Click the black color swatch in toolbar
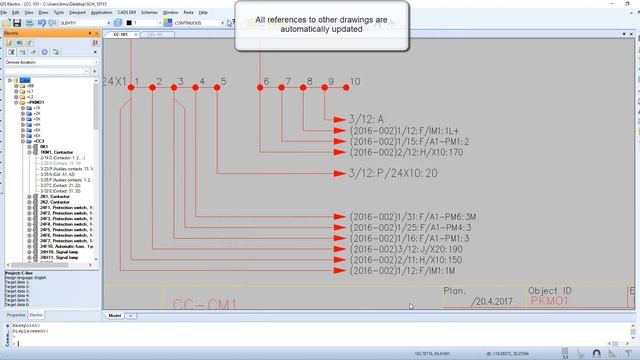 (x=129, y=23)
